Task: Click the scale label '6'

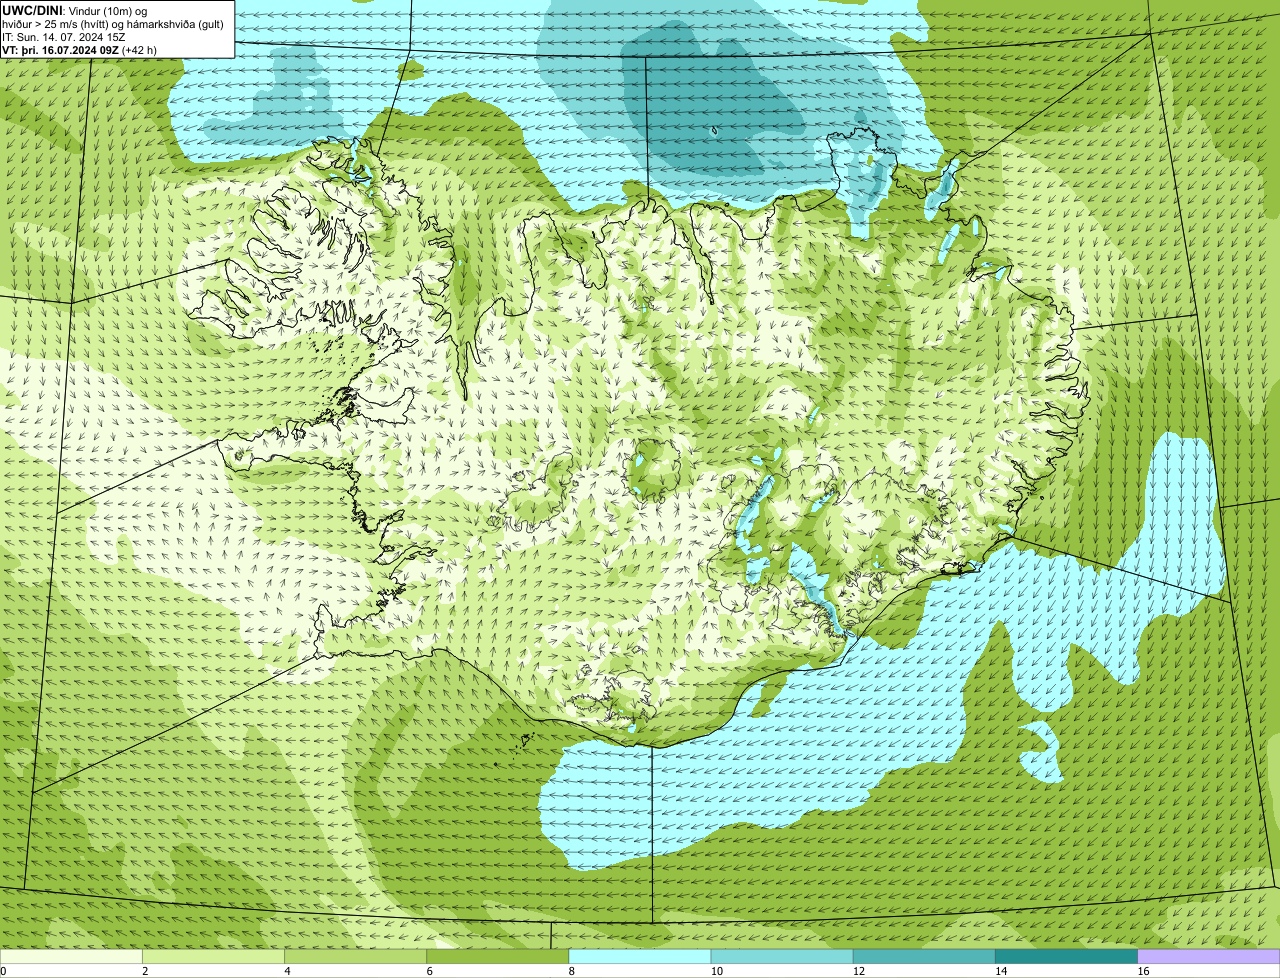Action: (430, 971)
